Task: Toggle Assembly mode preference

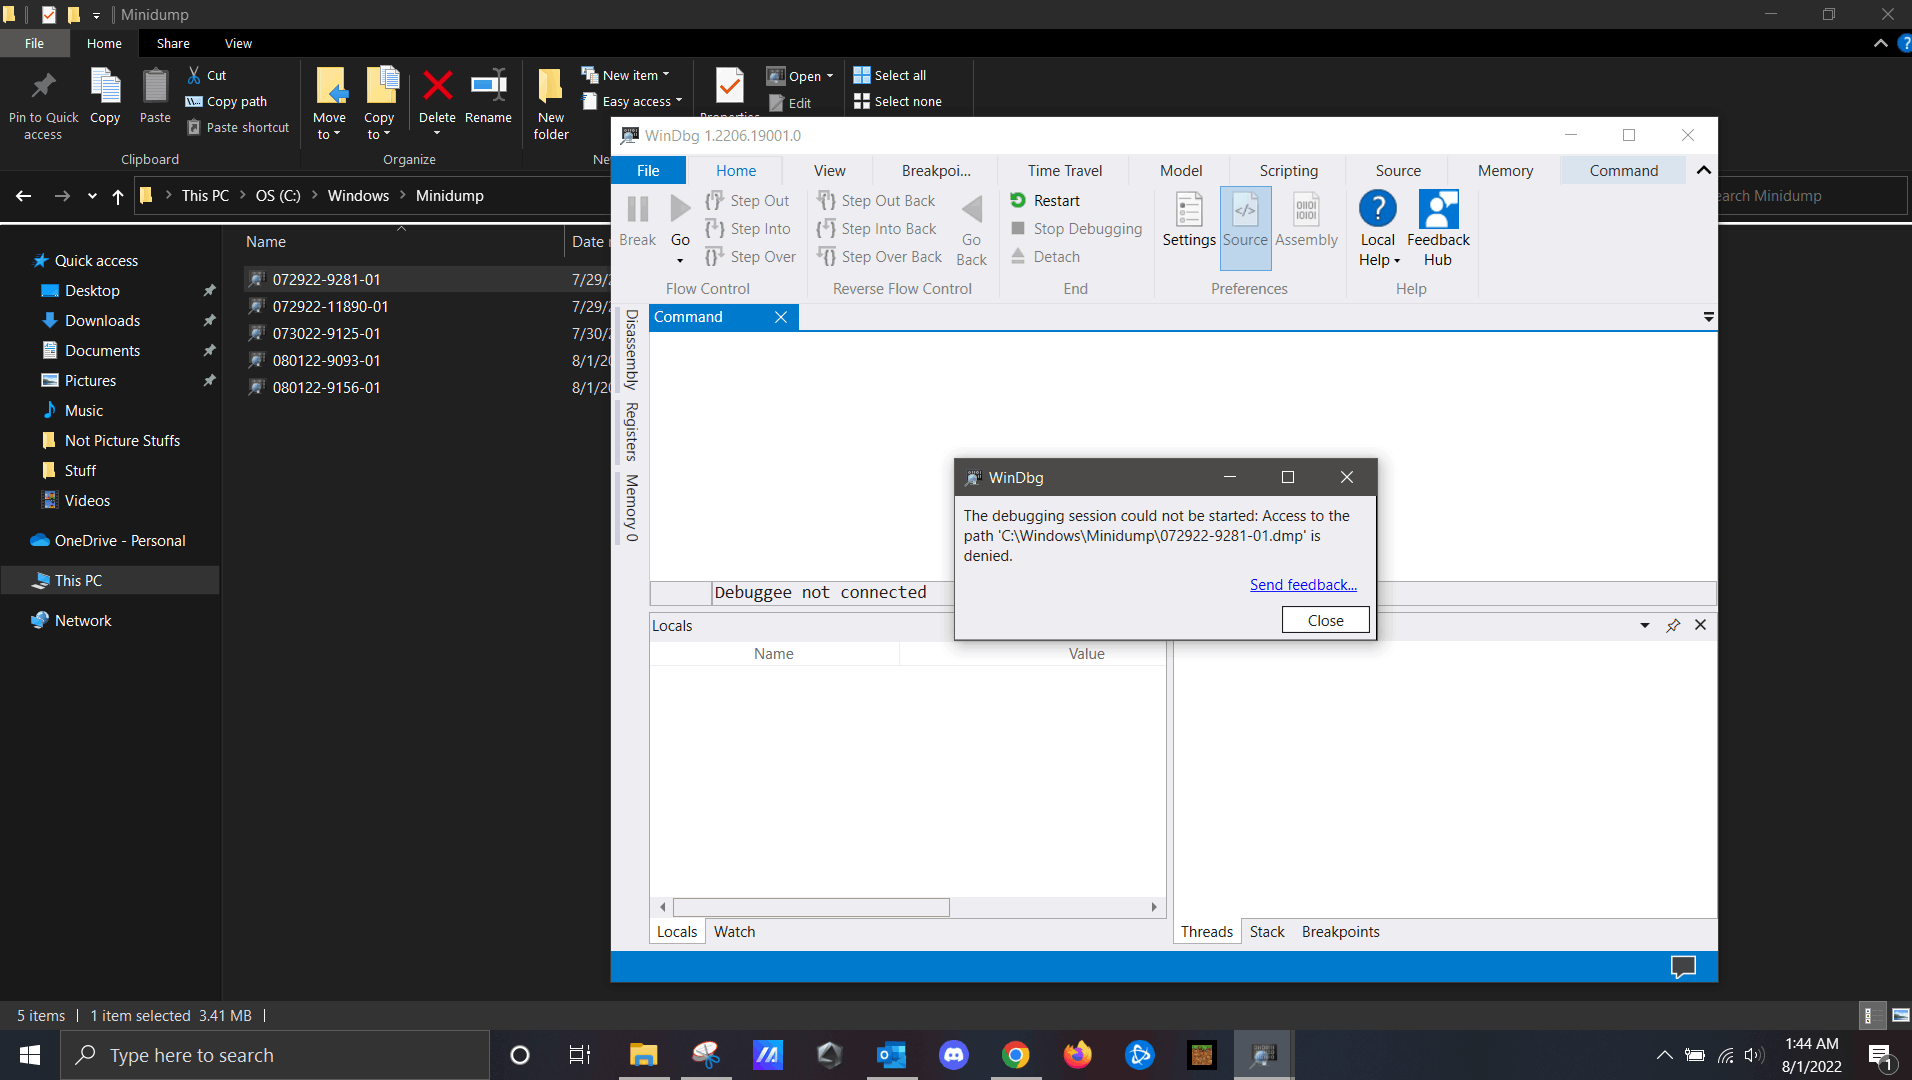Action: pos(1306,220)
